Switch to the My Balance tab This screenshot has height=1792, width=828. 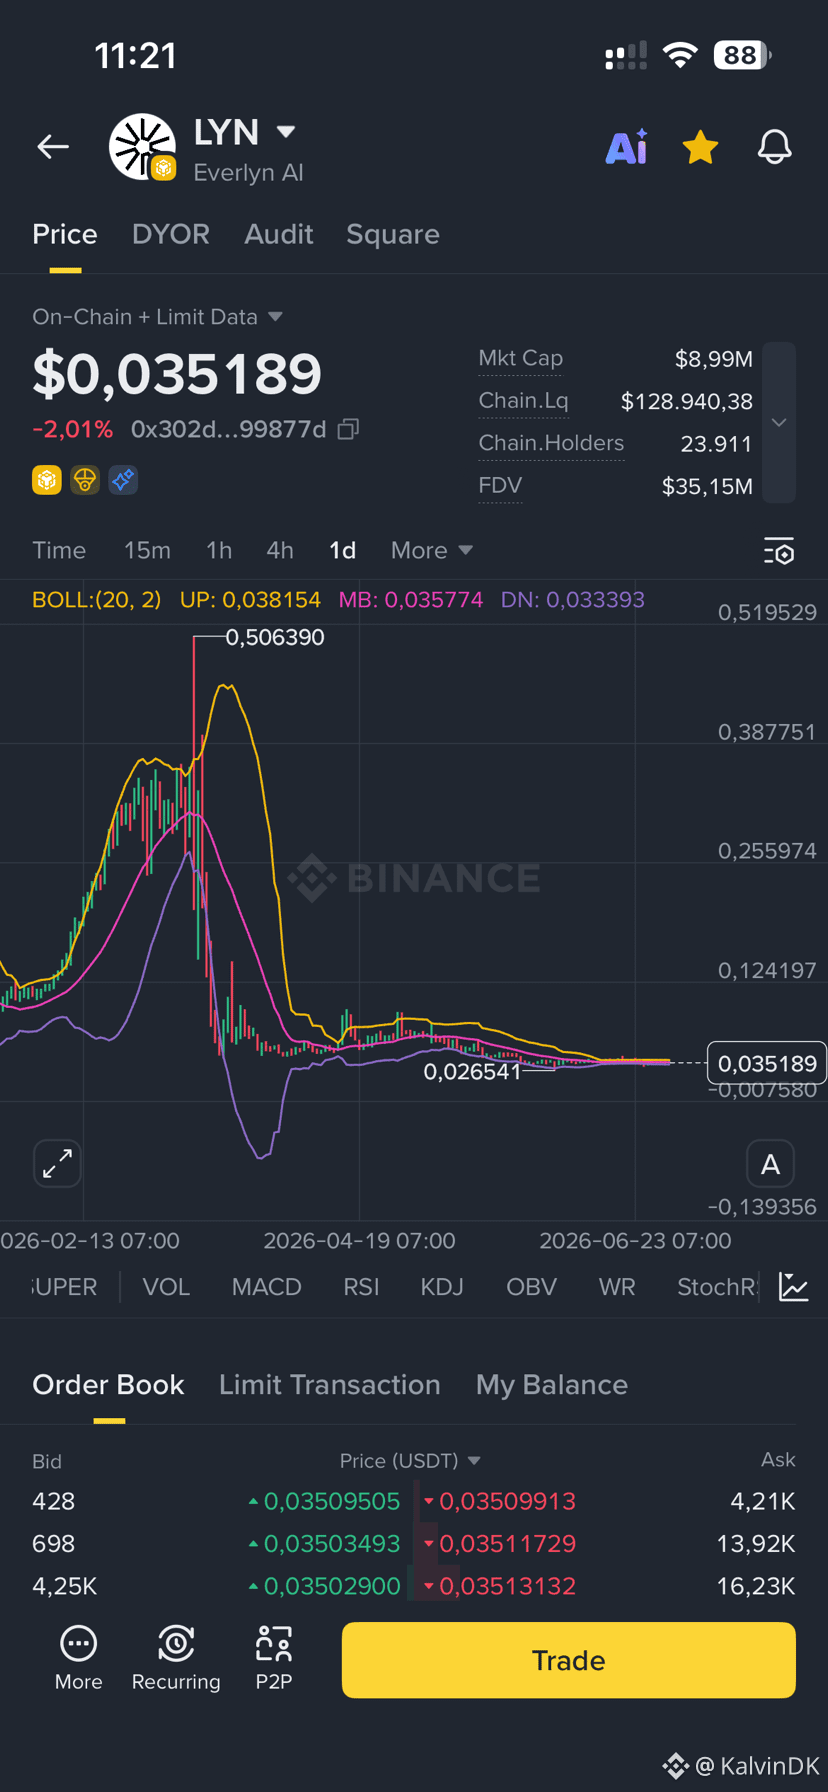pos(552,1385)
